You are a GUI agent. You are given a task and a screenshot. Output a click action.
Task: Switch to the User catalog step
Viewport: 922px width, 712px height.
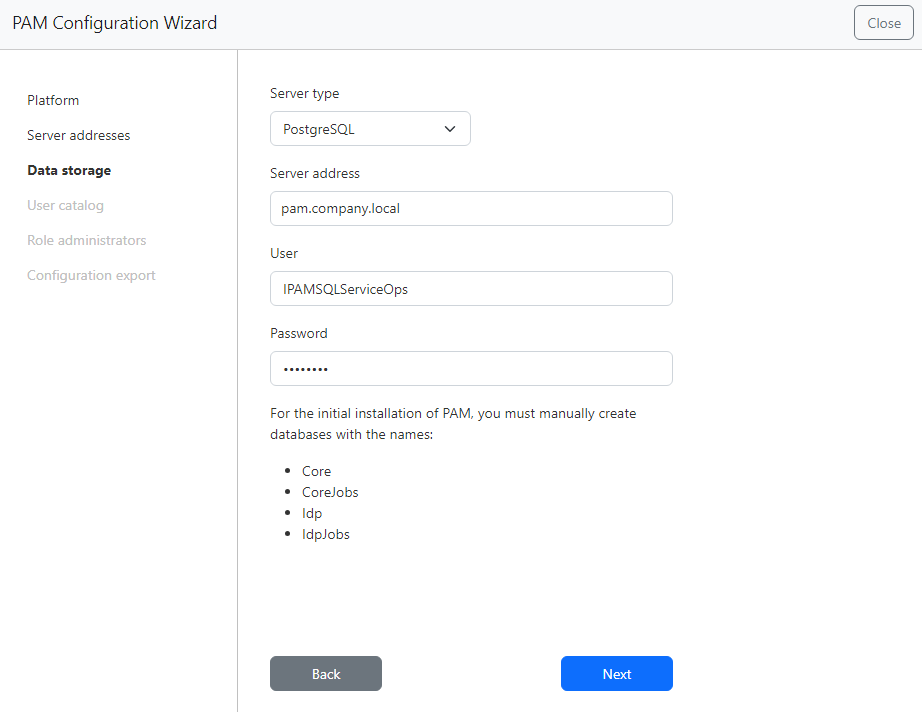pos(65,205)
